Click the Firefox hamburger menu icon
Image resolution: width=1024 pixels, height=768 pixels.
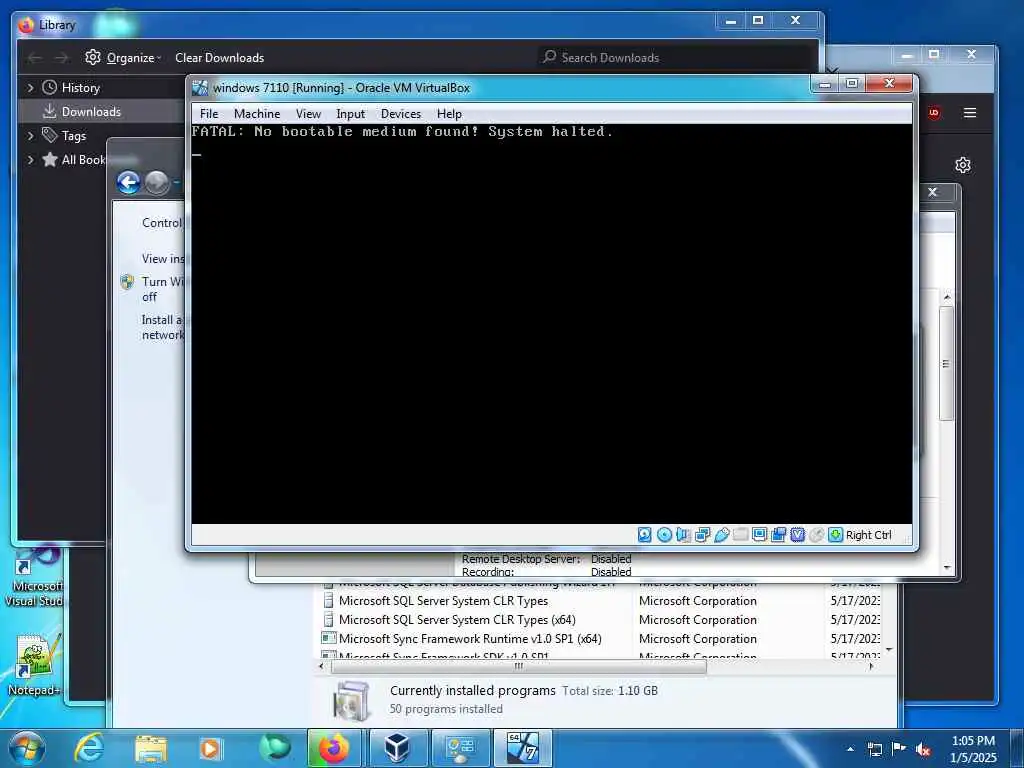[x=970, y=113]
